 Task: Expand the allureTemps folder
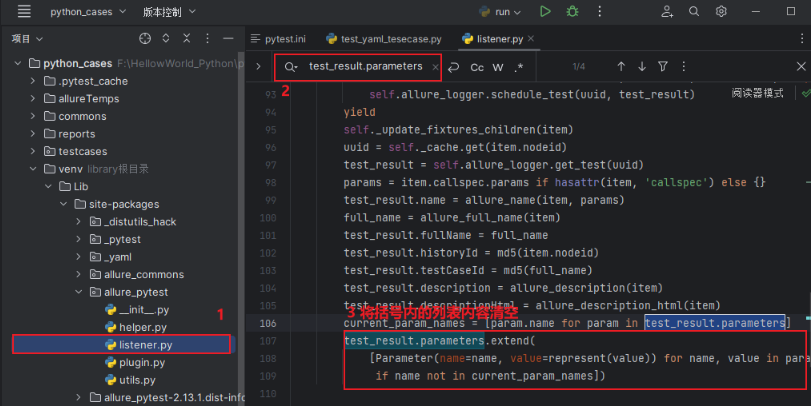tap(33, 98)
